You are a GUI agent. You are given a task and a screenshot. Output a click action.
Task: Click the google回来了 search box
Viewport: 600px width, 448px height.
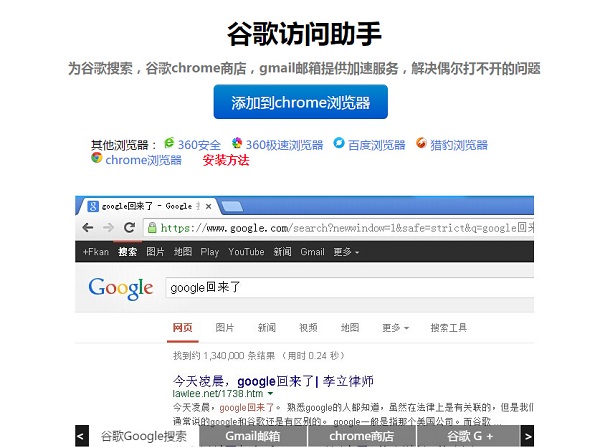350,287
